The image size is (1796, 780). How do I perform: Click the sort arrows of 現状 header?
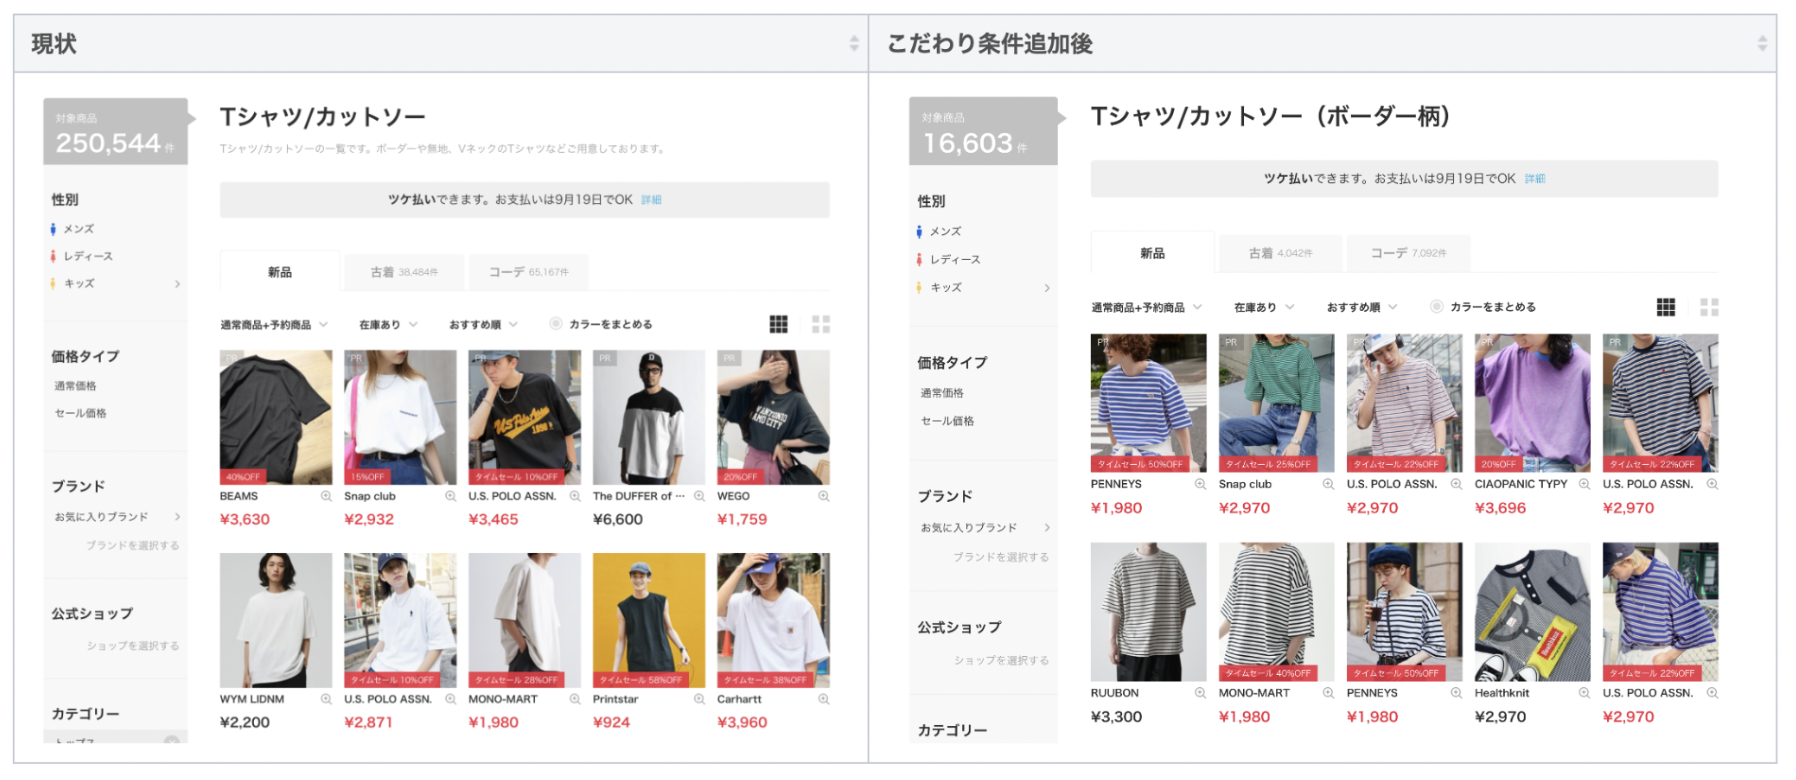point(854,43)
